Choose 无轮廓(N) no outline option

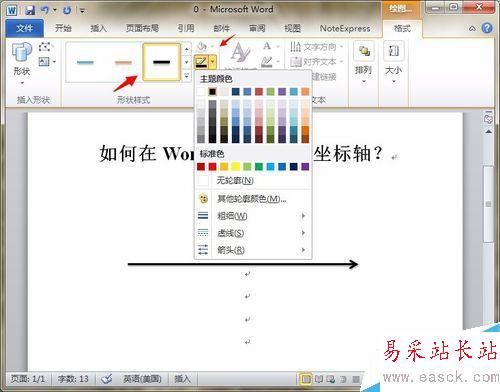[253, 181]
